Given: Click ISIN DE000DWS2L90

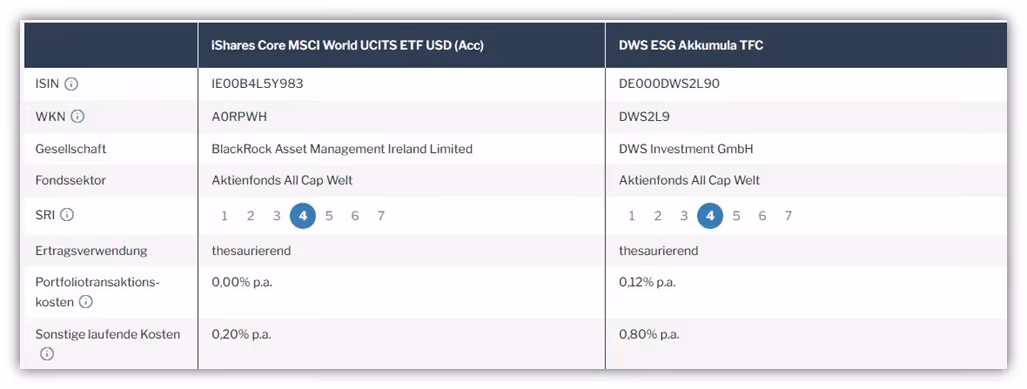Looking at the screenshot, I should coord(669,84).
